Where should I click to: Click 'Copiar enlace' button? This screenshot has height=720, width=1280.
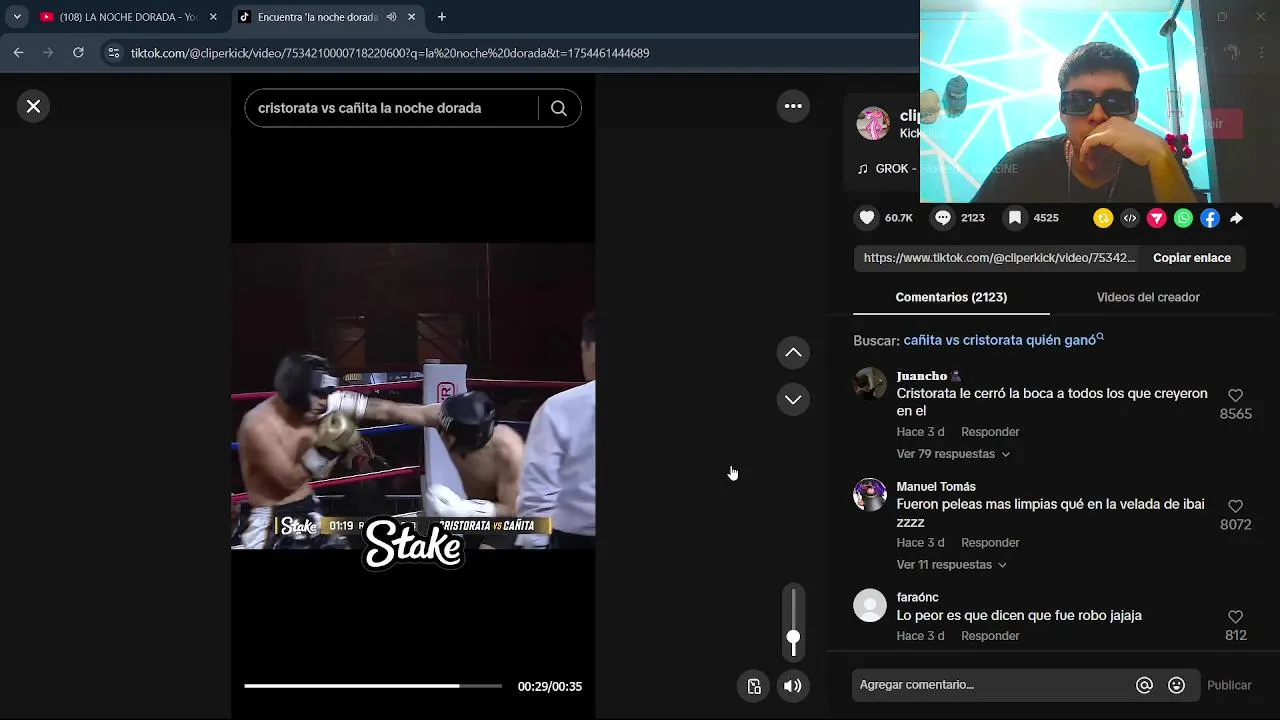point(1192,258)
